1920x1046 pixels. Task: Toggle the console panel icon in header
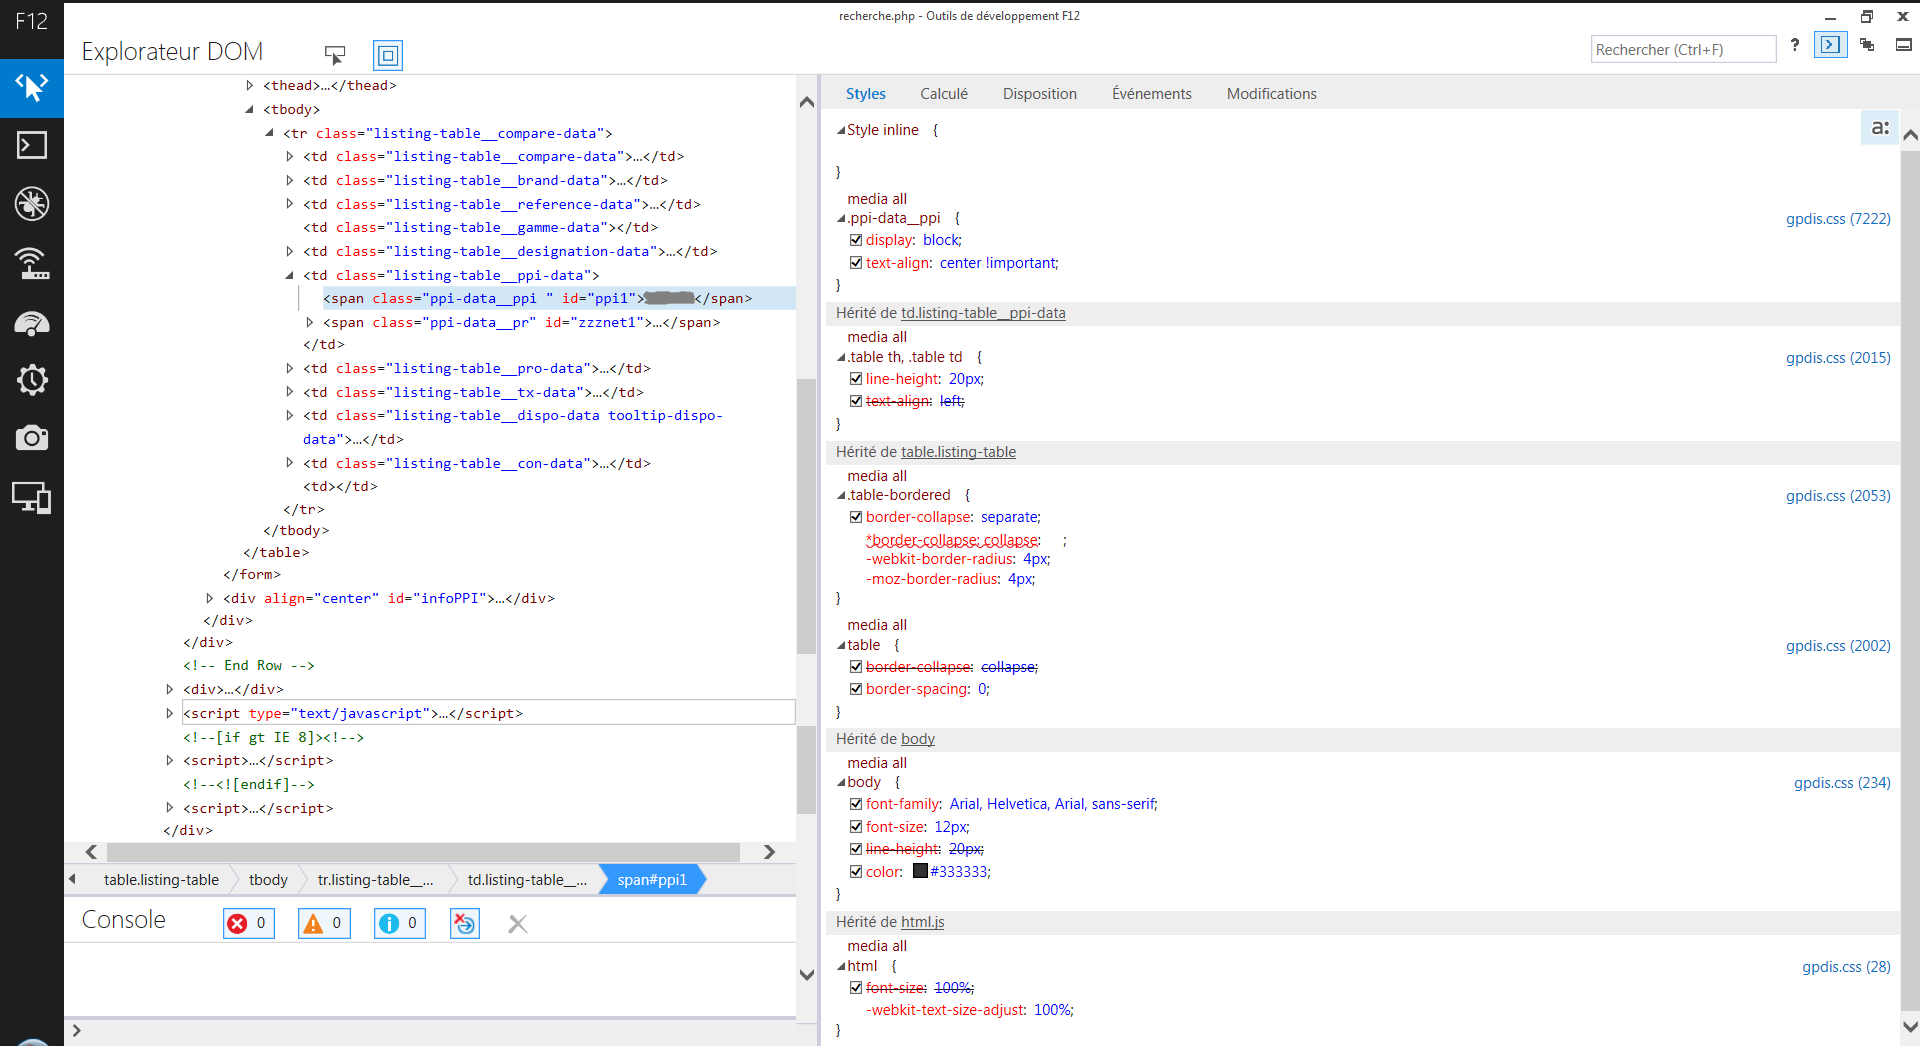coord(1831,45)
